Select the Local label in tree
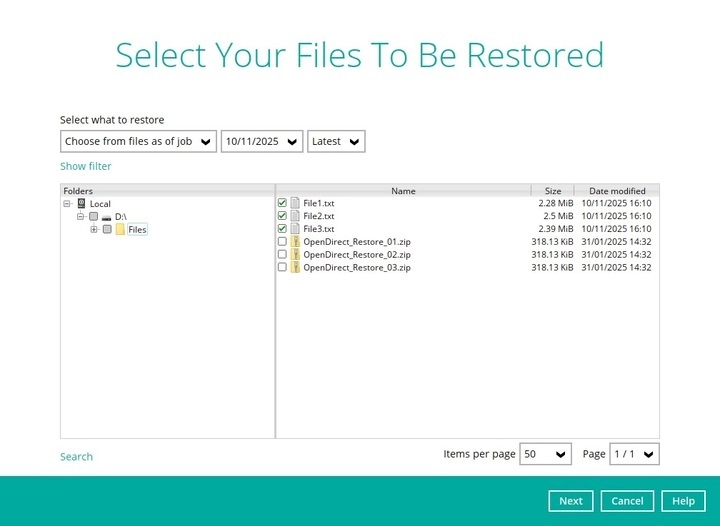720x526 pixels. coord(100,204)
